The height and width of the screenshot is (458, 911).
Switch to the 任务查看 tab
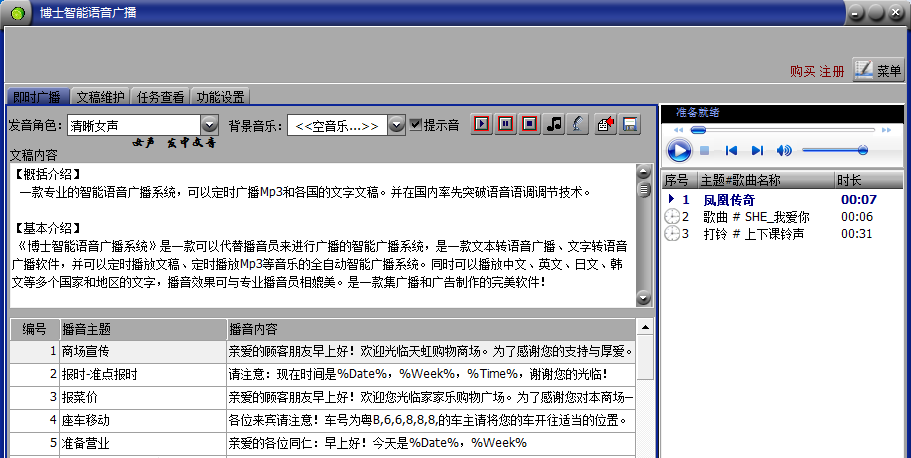pyautogui.click(x=160, y=97)
